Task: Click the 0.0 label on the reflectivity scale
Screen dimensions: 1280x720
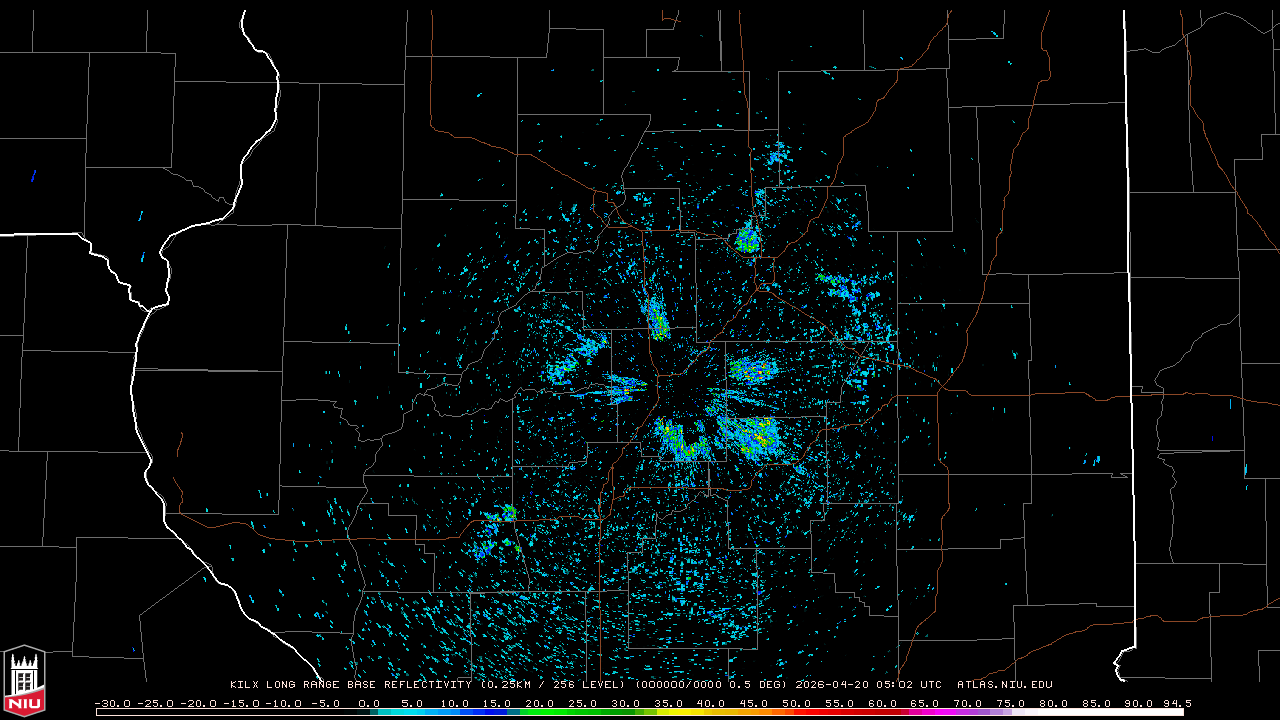Action: pyautogui.click(x=369, y=703)
